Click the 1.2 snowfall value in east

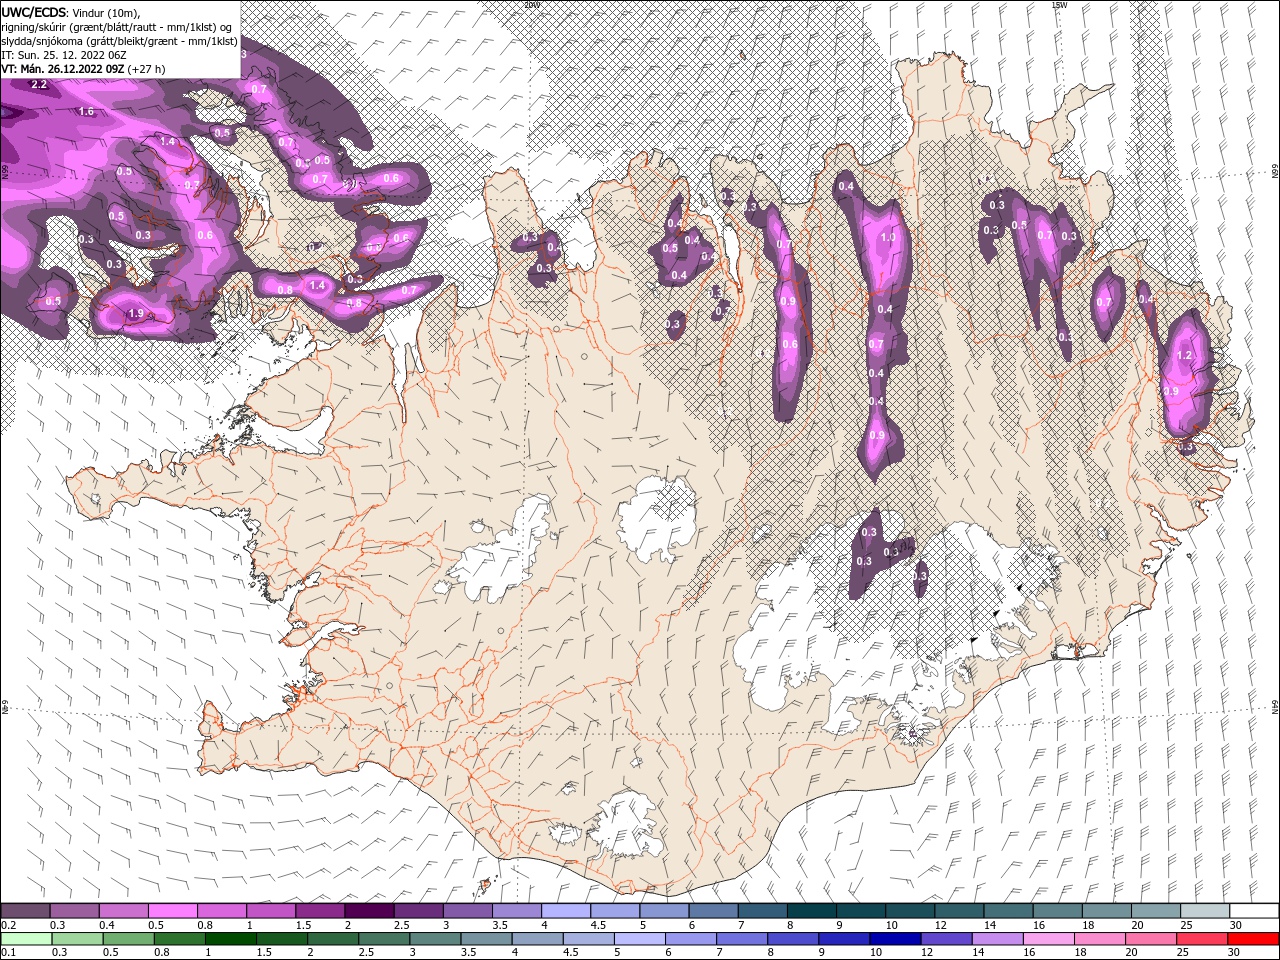coord(1186,355)
